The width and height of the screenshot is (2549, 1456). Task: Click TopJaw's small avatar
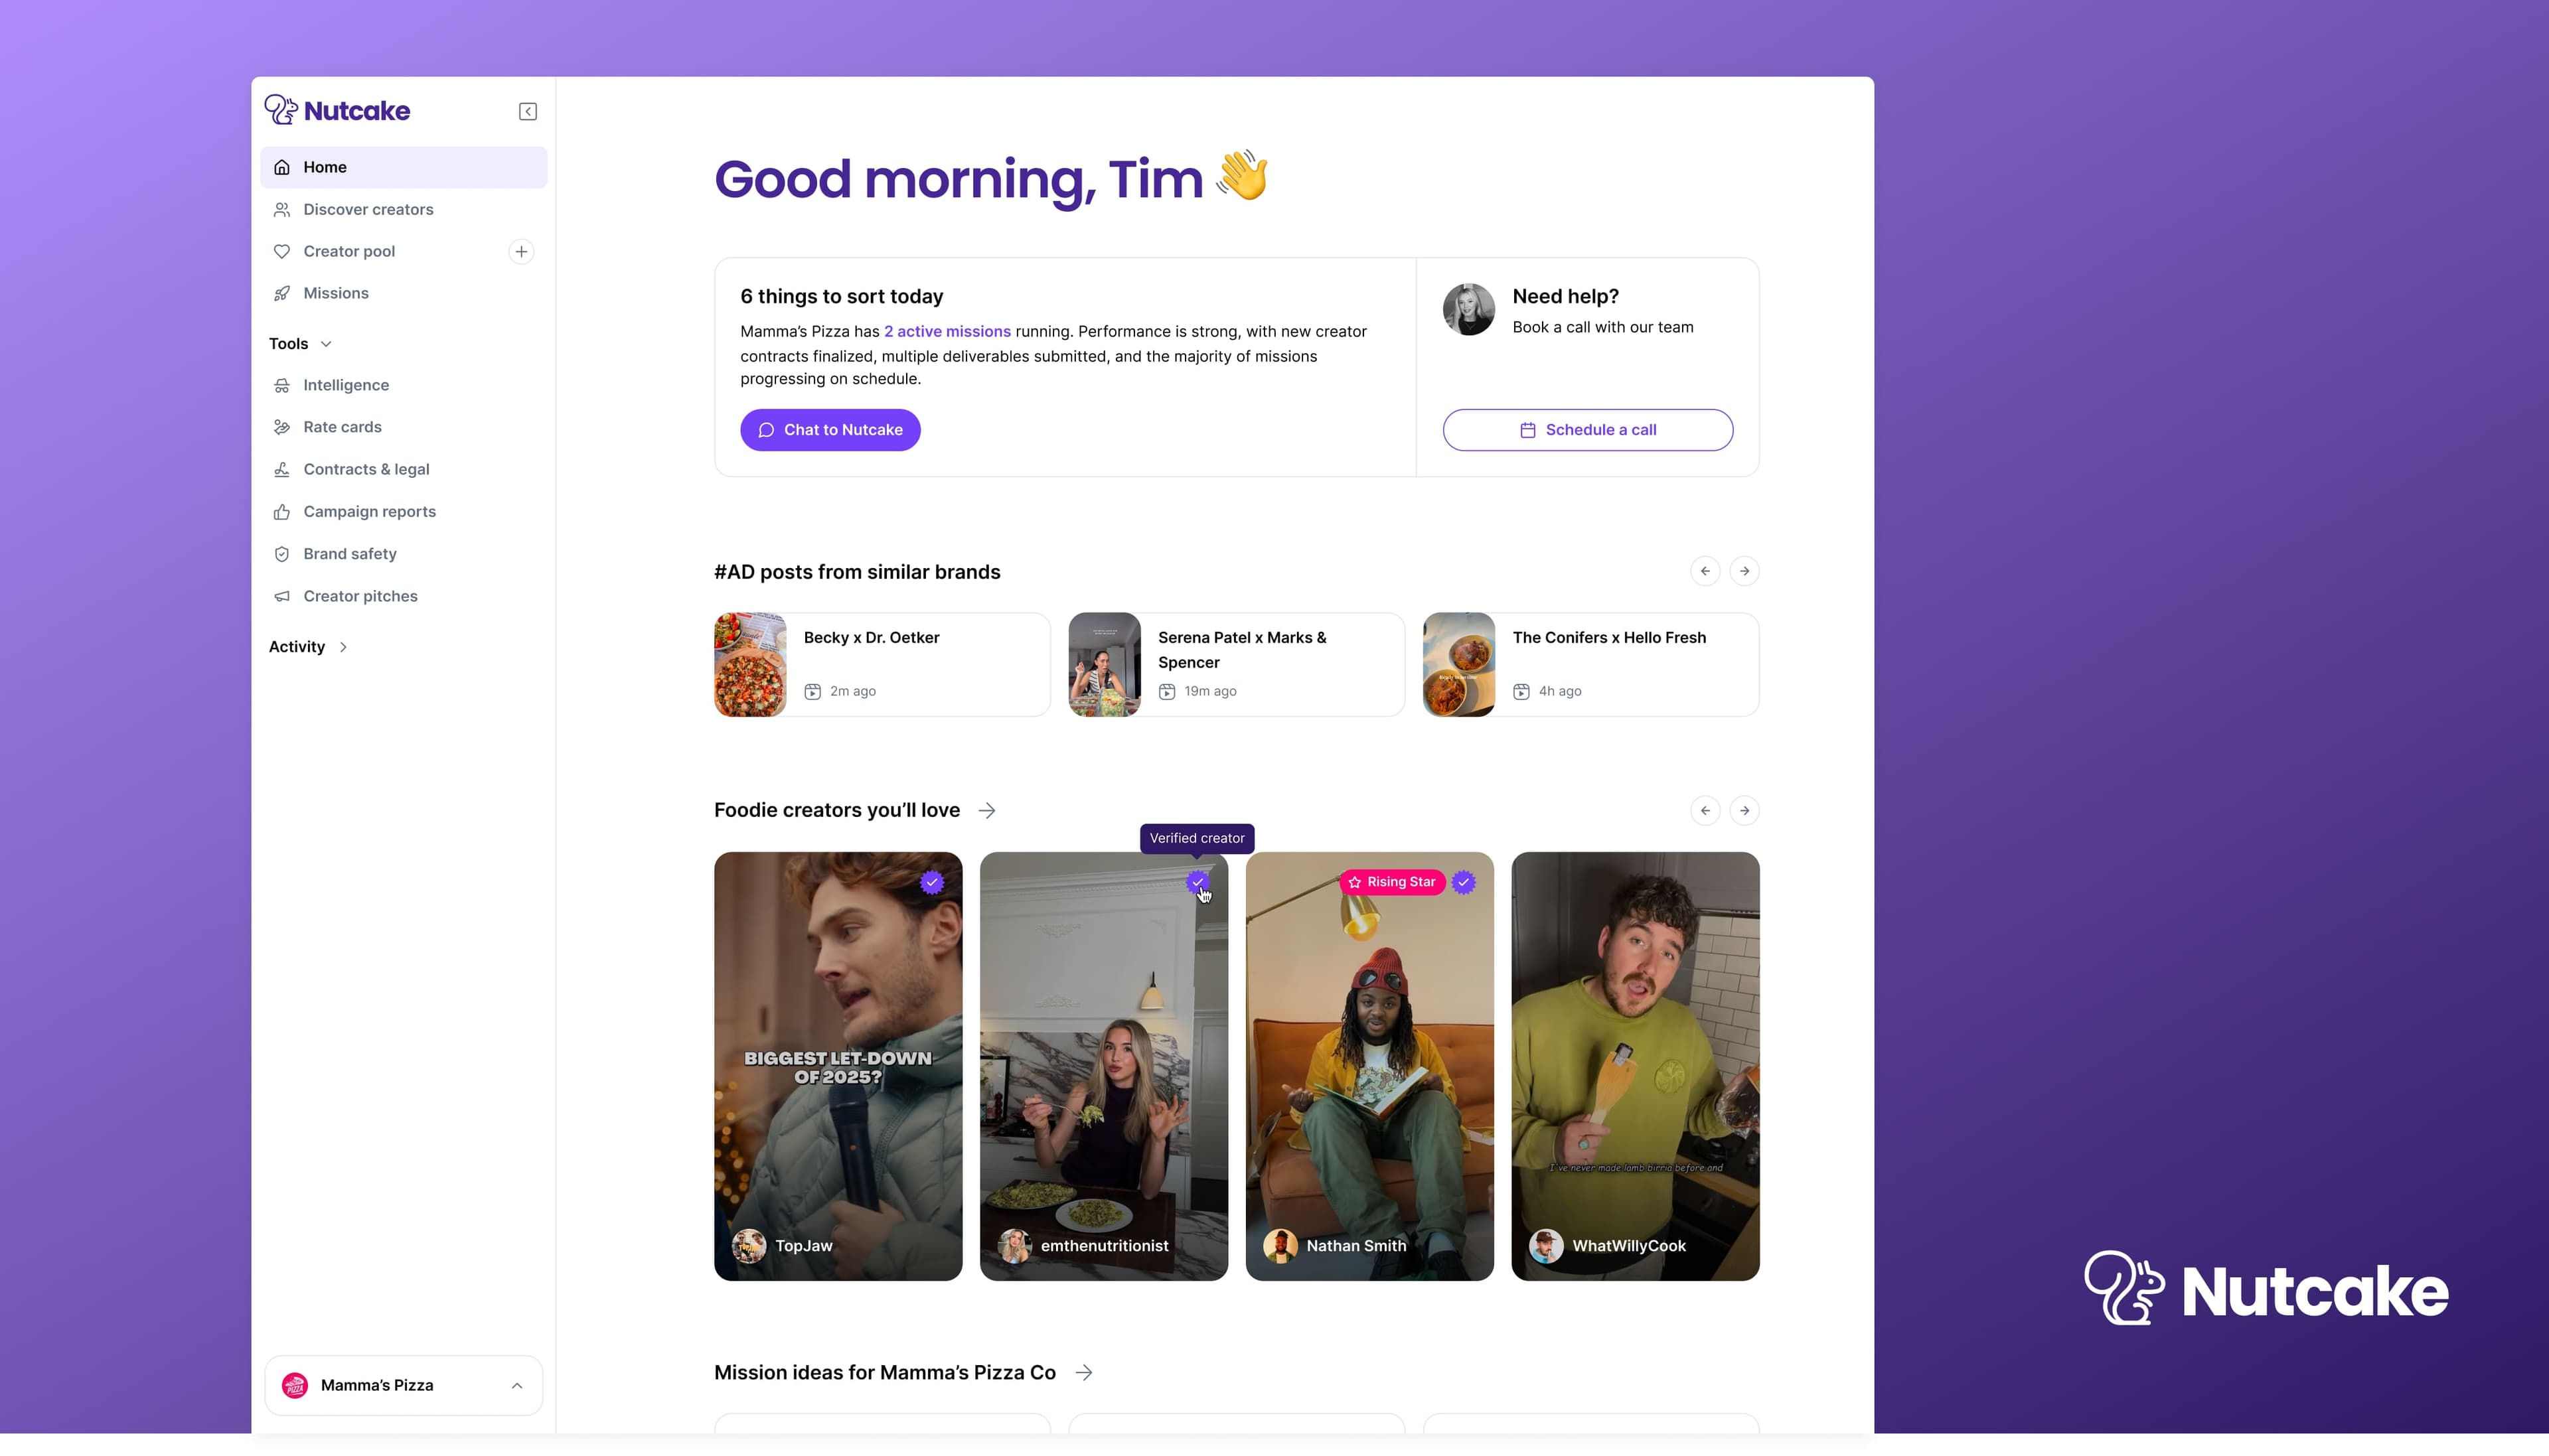[748, 1246]
